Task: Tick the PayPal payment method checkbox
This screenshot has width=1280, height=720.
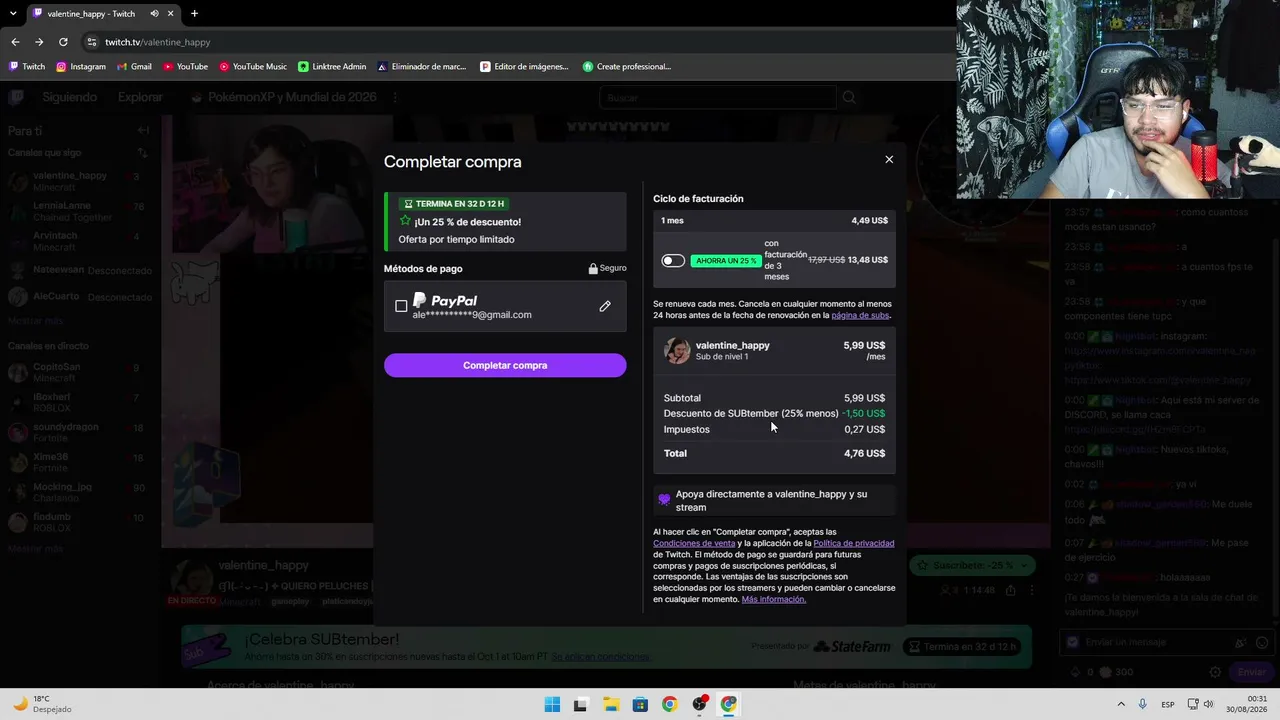Action: [401, 306]
